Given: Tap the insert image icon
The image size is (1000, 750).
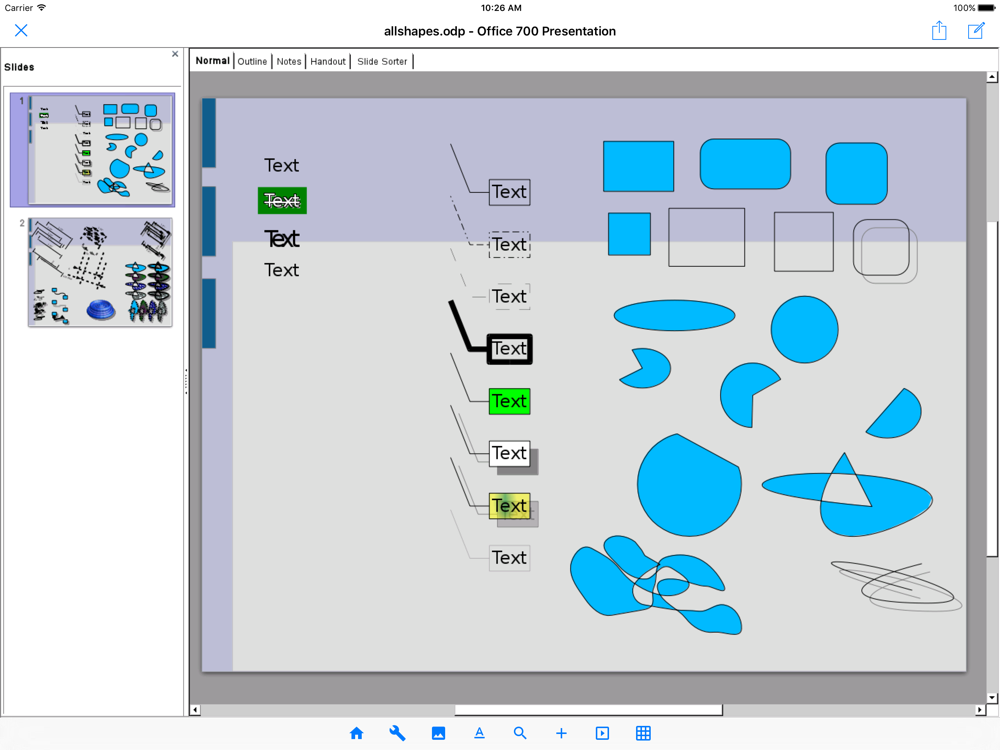Looking at the screenshot, I should click(x=438, y=733).
